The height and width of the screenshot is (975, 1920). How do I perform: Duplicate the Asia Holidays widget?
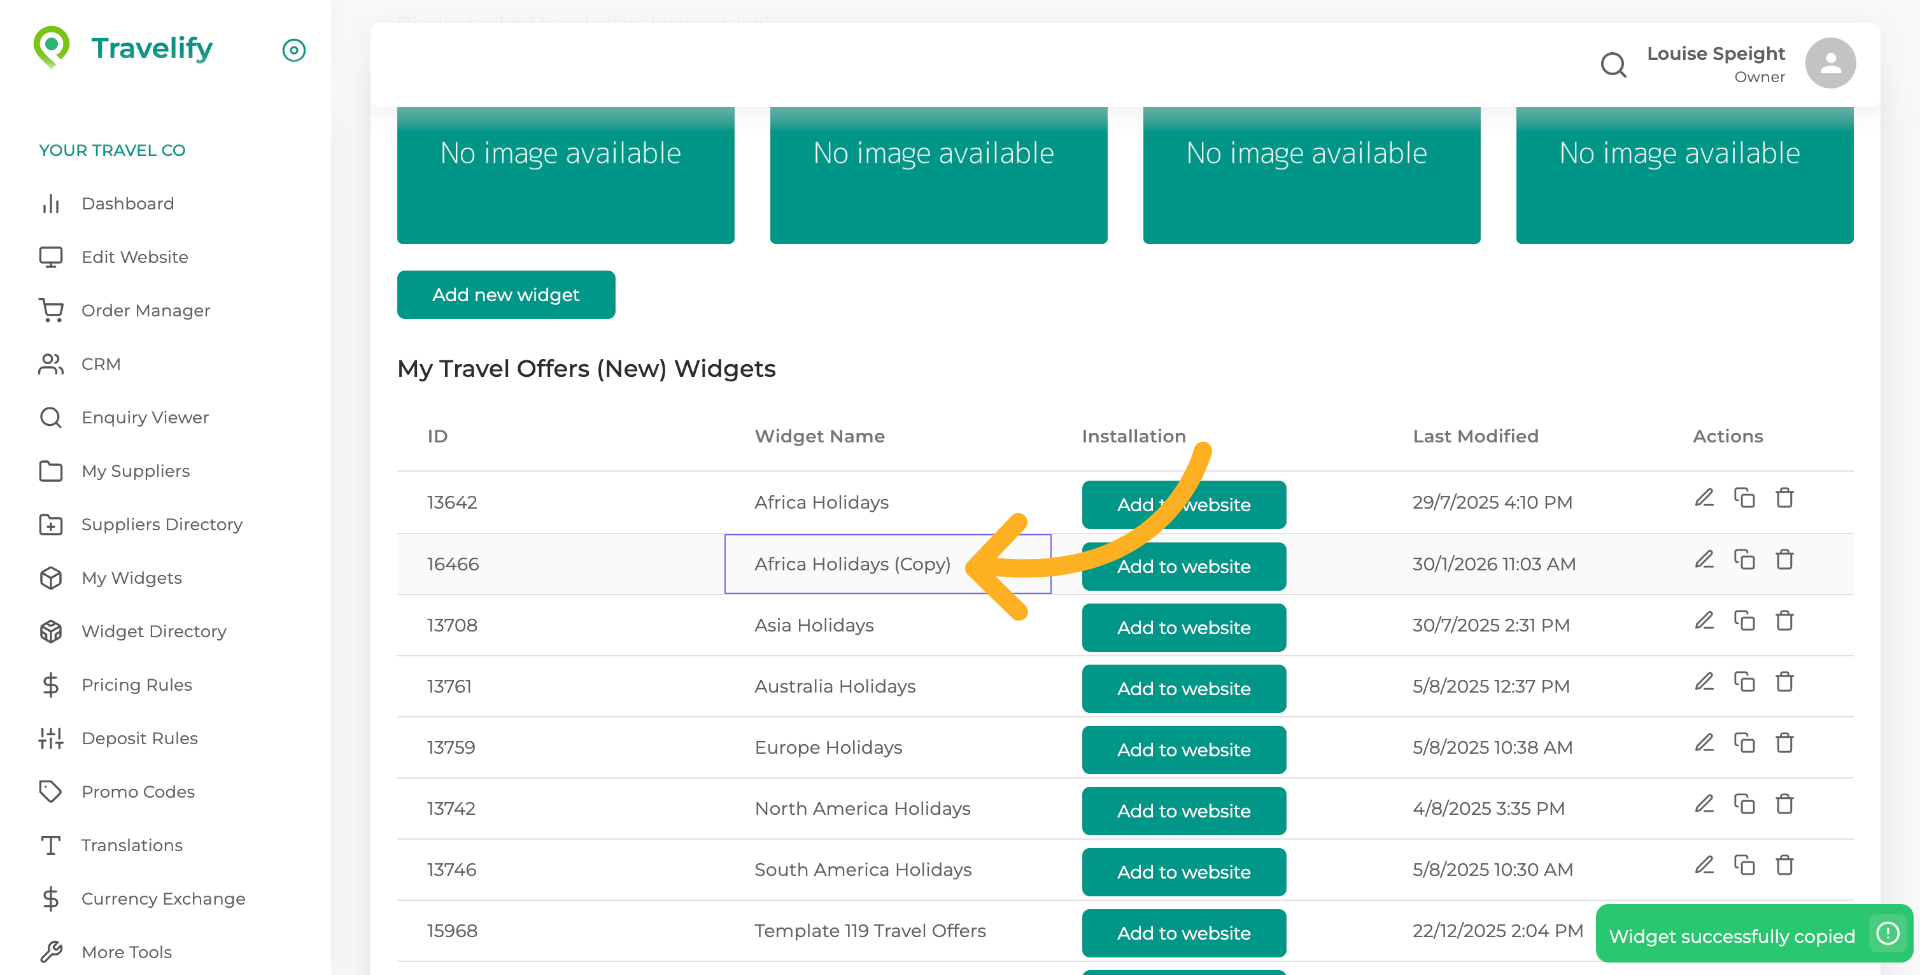point(1744,620)
